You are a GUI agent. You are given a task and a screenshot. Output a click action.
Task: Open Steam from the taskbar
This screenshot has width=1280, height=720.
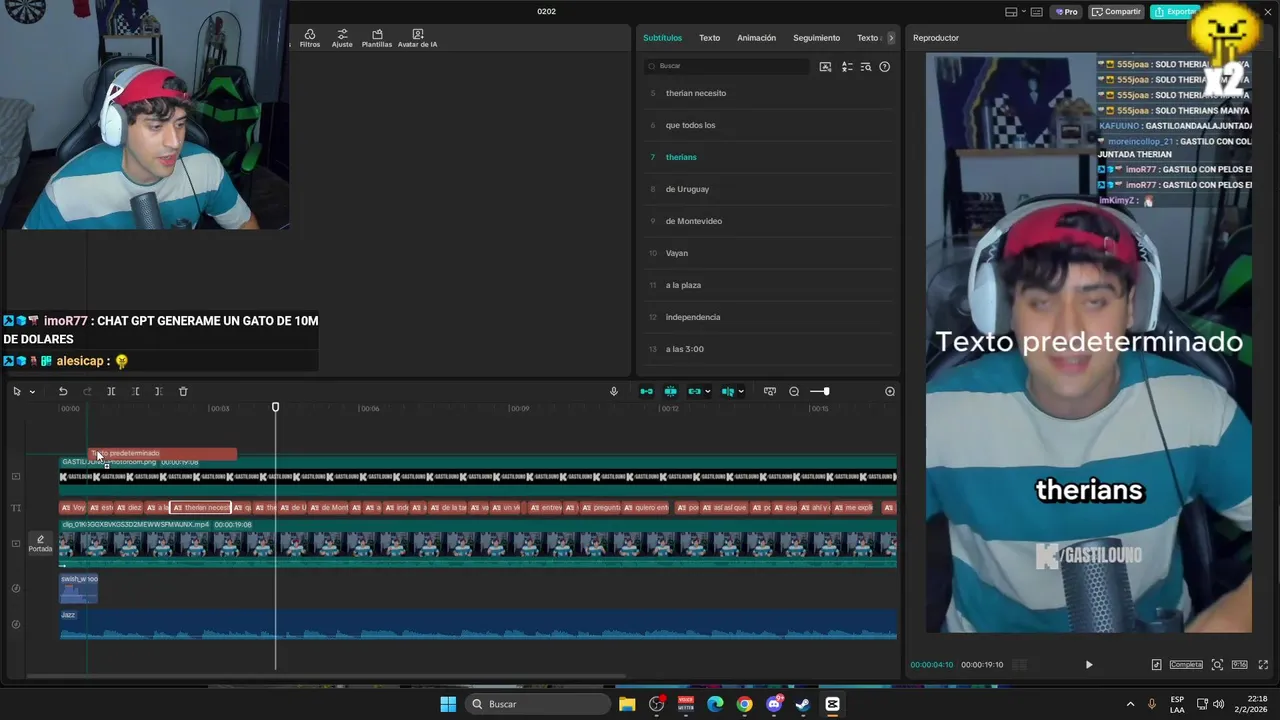pyautogui.click(x=803, y=704)
